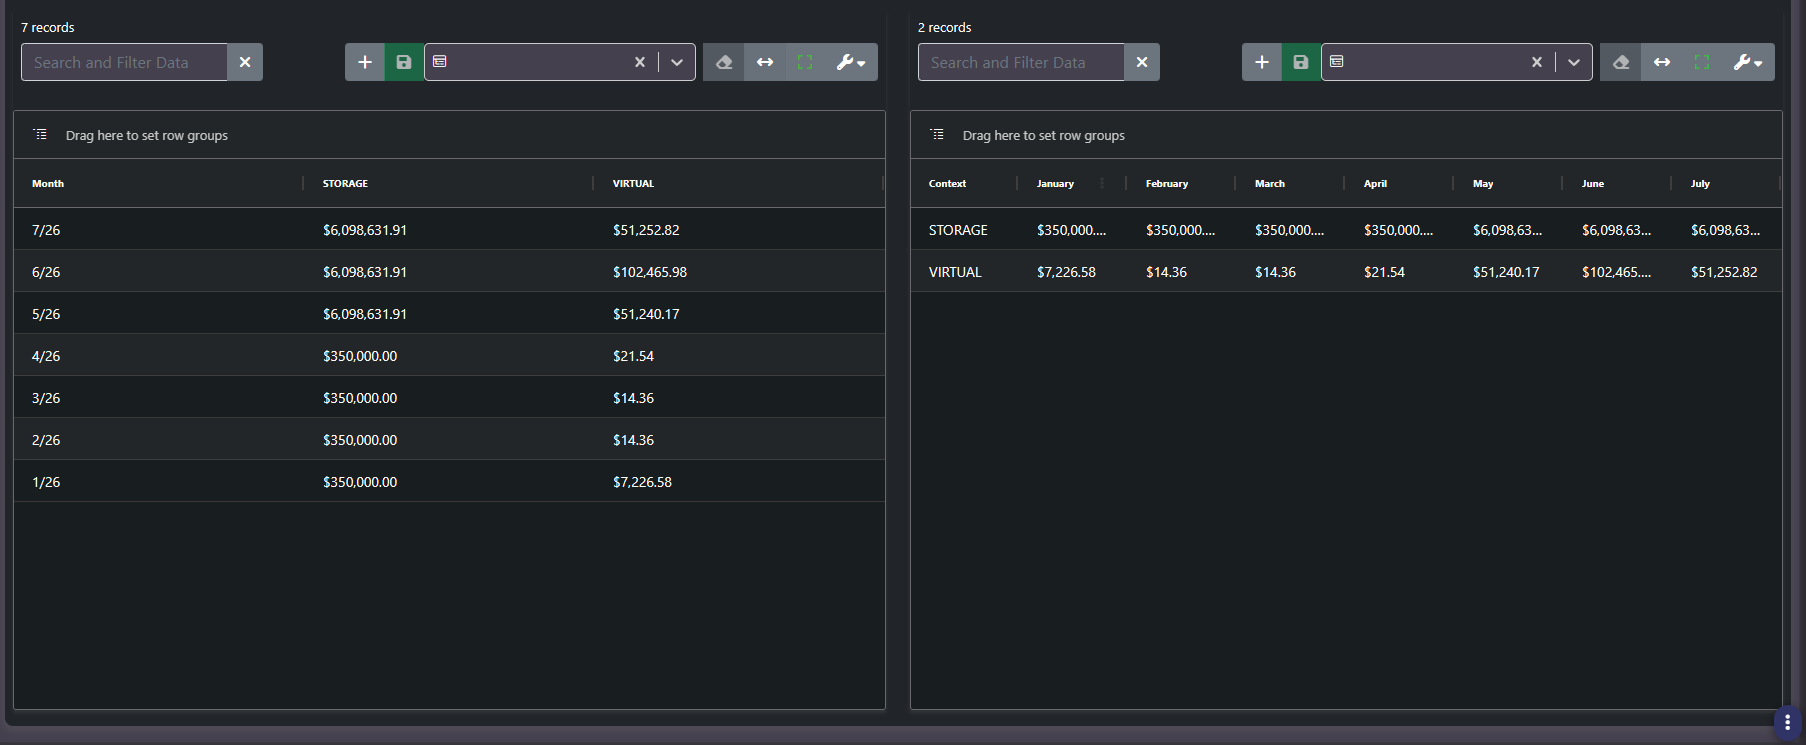The width and height of the screenshot is (1806, 745).
Task: Click the add (plus) button in right grid toolbar
Action: 1262,62
